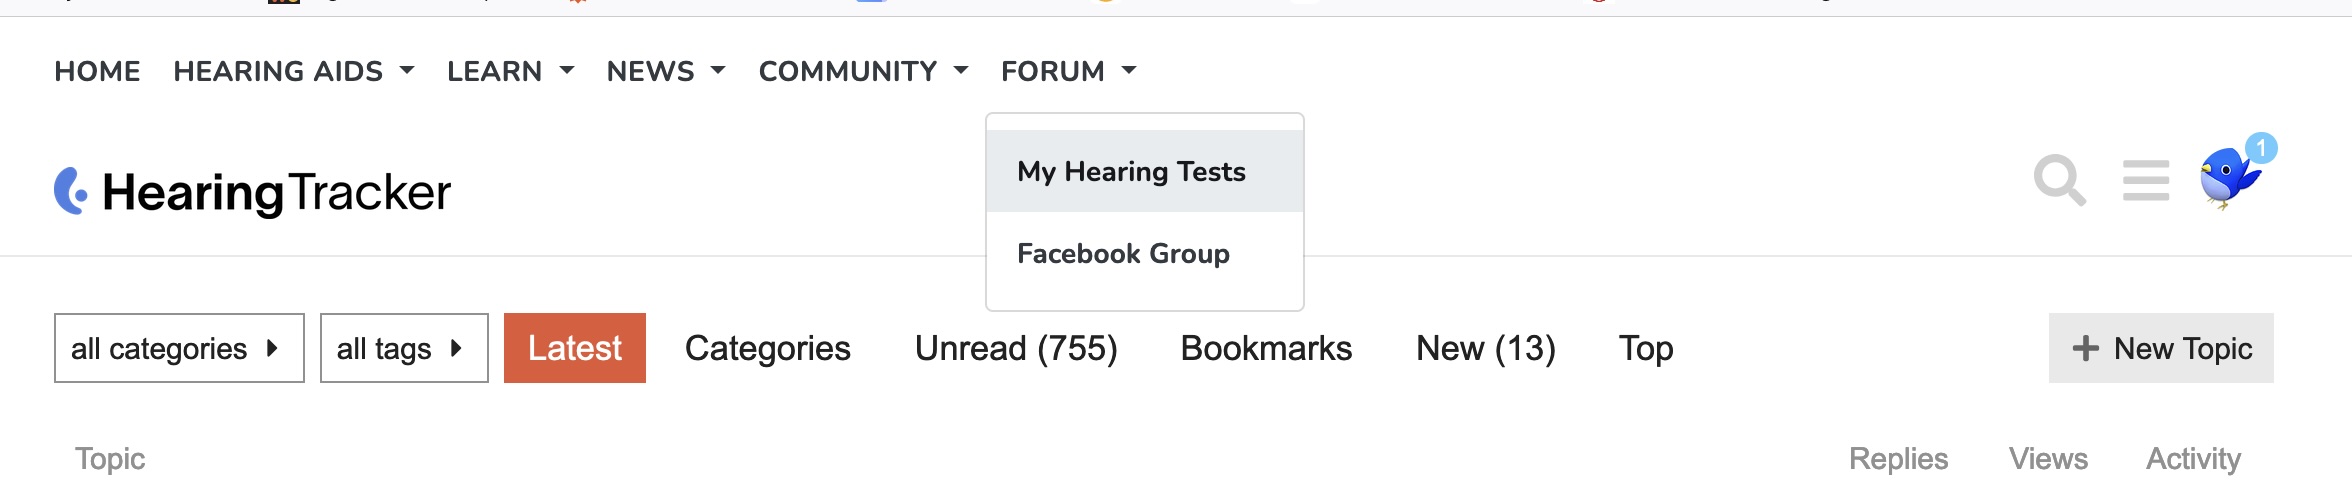2352x504 pixels.
Task: Open the Community dropdown menu
Action: [864, 71]
